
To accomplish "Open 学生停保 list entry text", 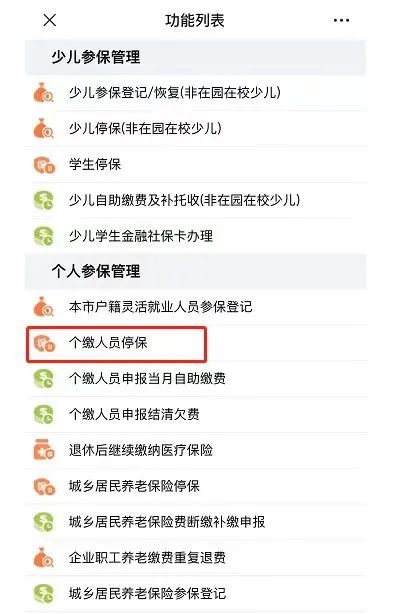I will pos(95,164).
